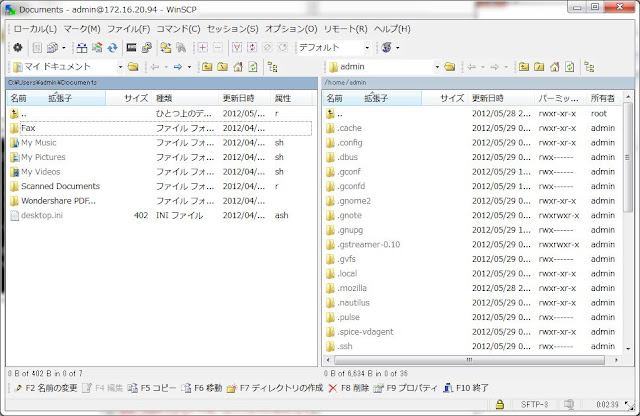Toggle the local directory tree

273,67
